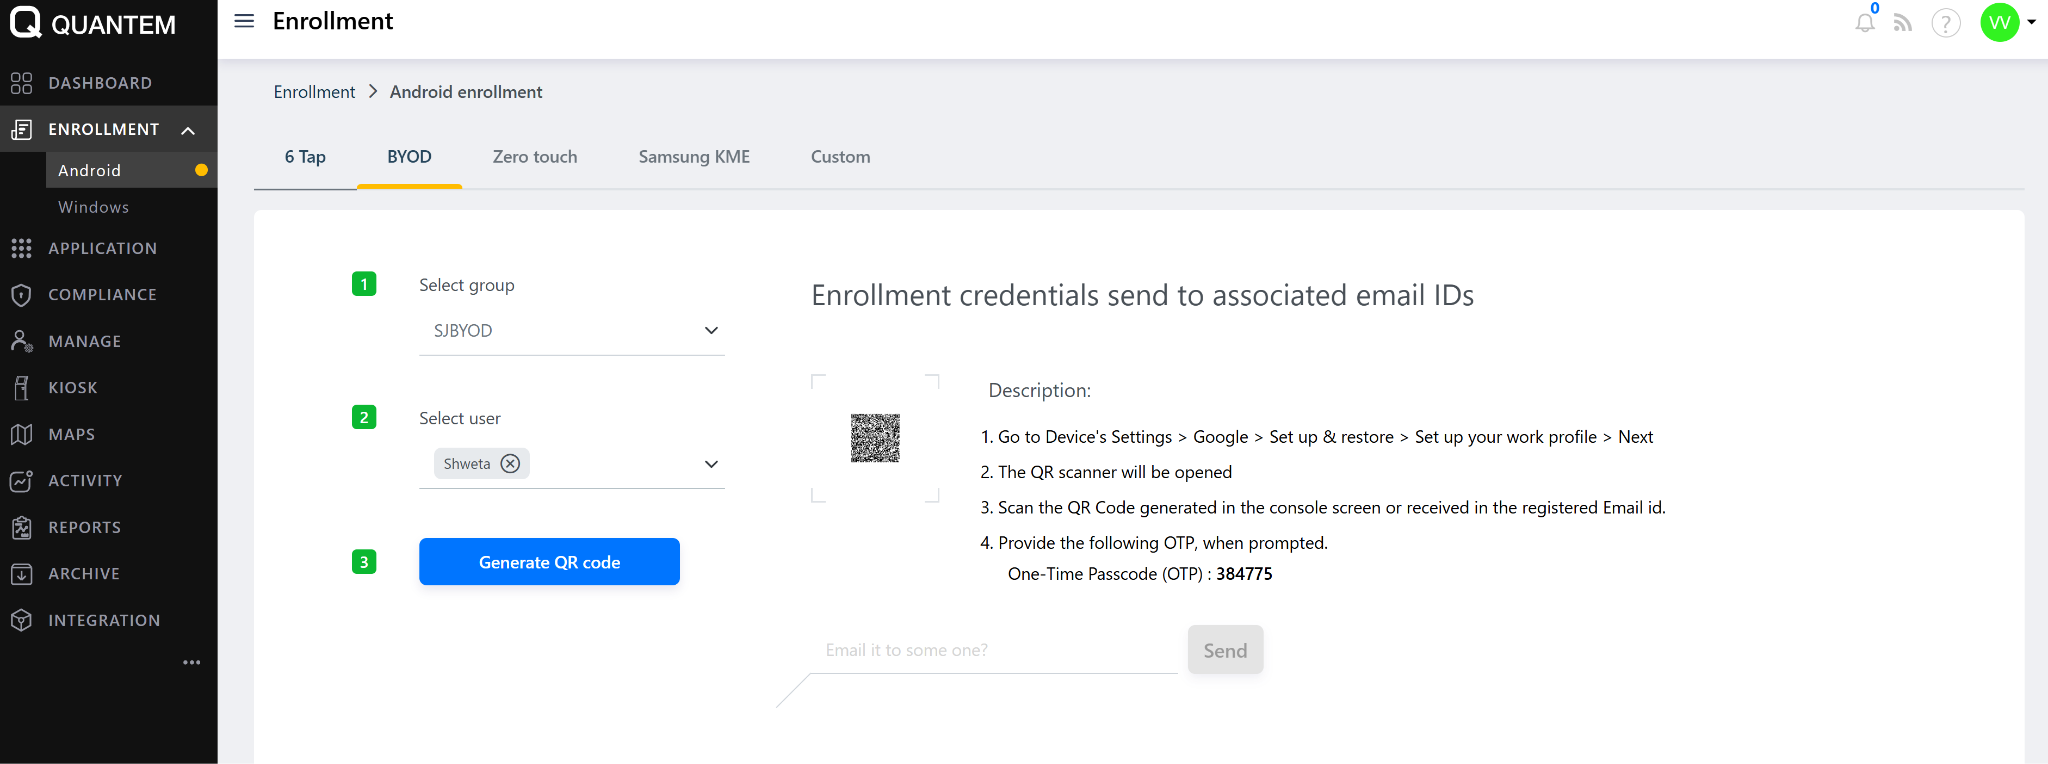2048x764 pixels.
Task: Click Generate QR code button
Action: pyautogui.click(x=549, y=562)
